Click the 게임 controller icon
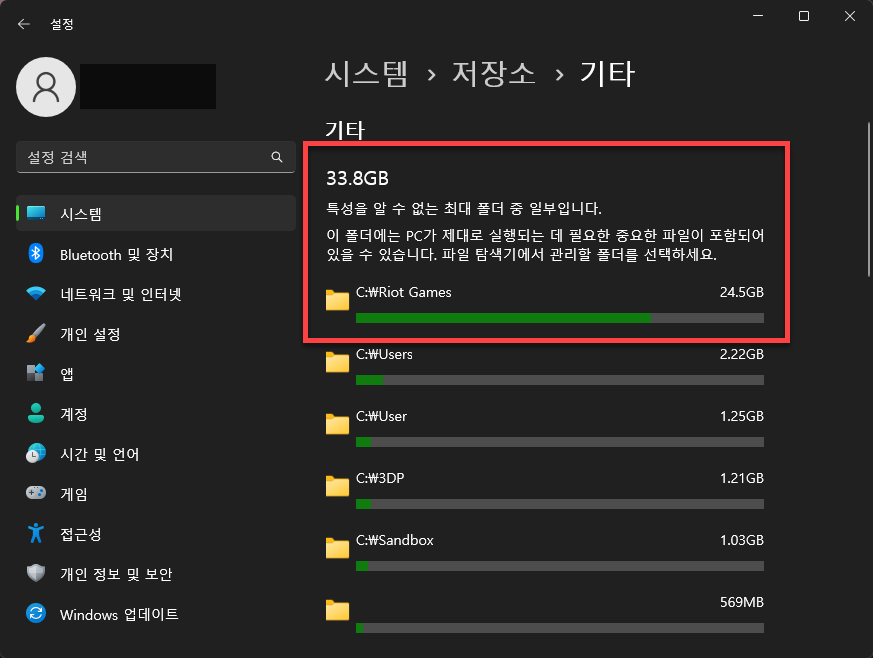The width and height of the screenshot is (873, 658). tap(36, 493)
